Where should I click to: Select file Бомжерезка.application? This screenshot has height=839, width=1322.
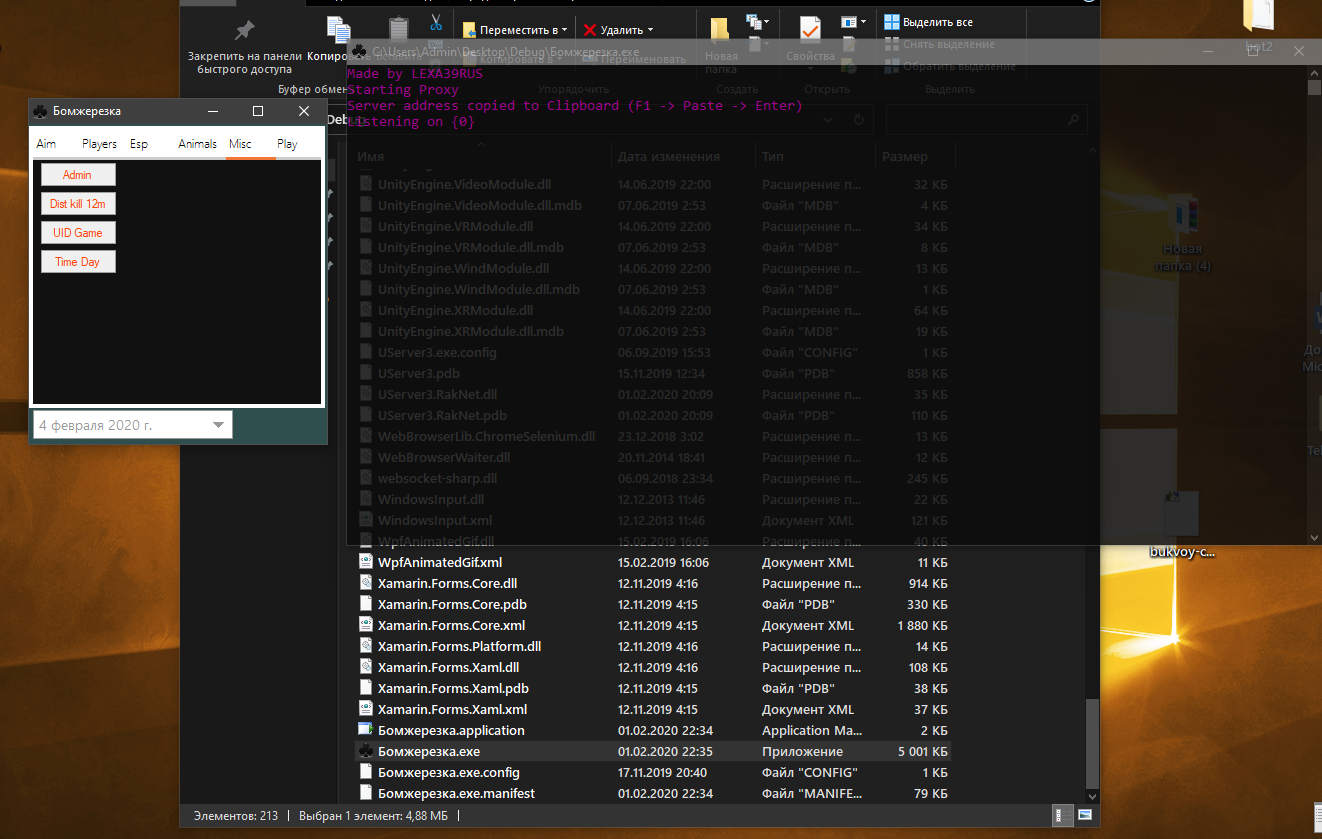coord(451,730)
